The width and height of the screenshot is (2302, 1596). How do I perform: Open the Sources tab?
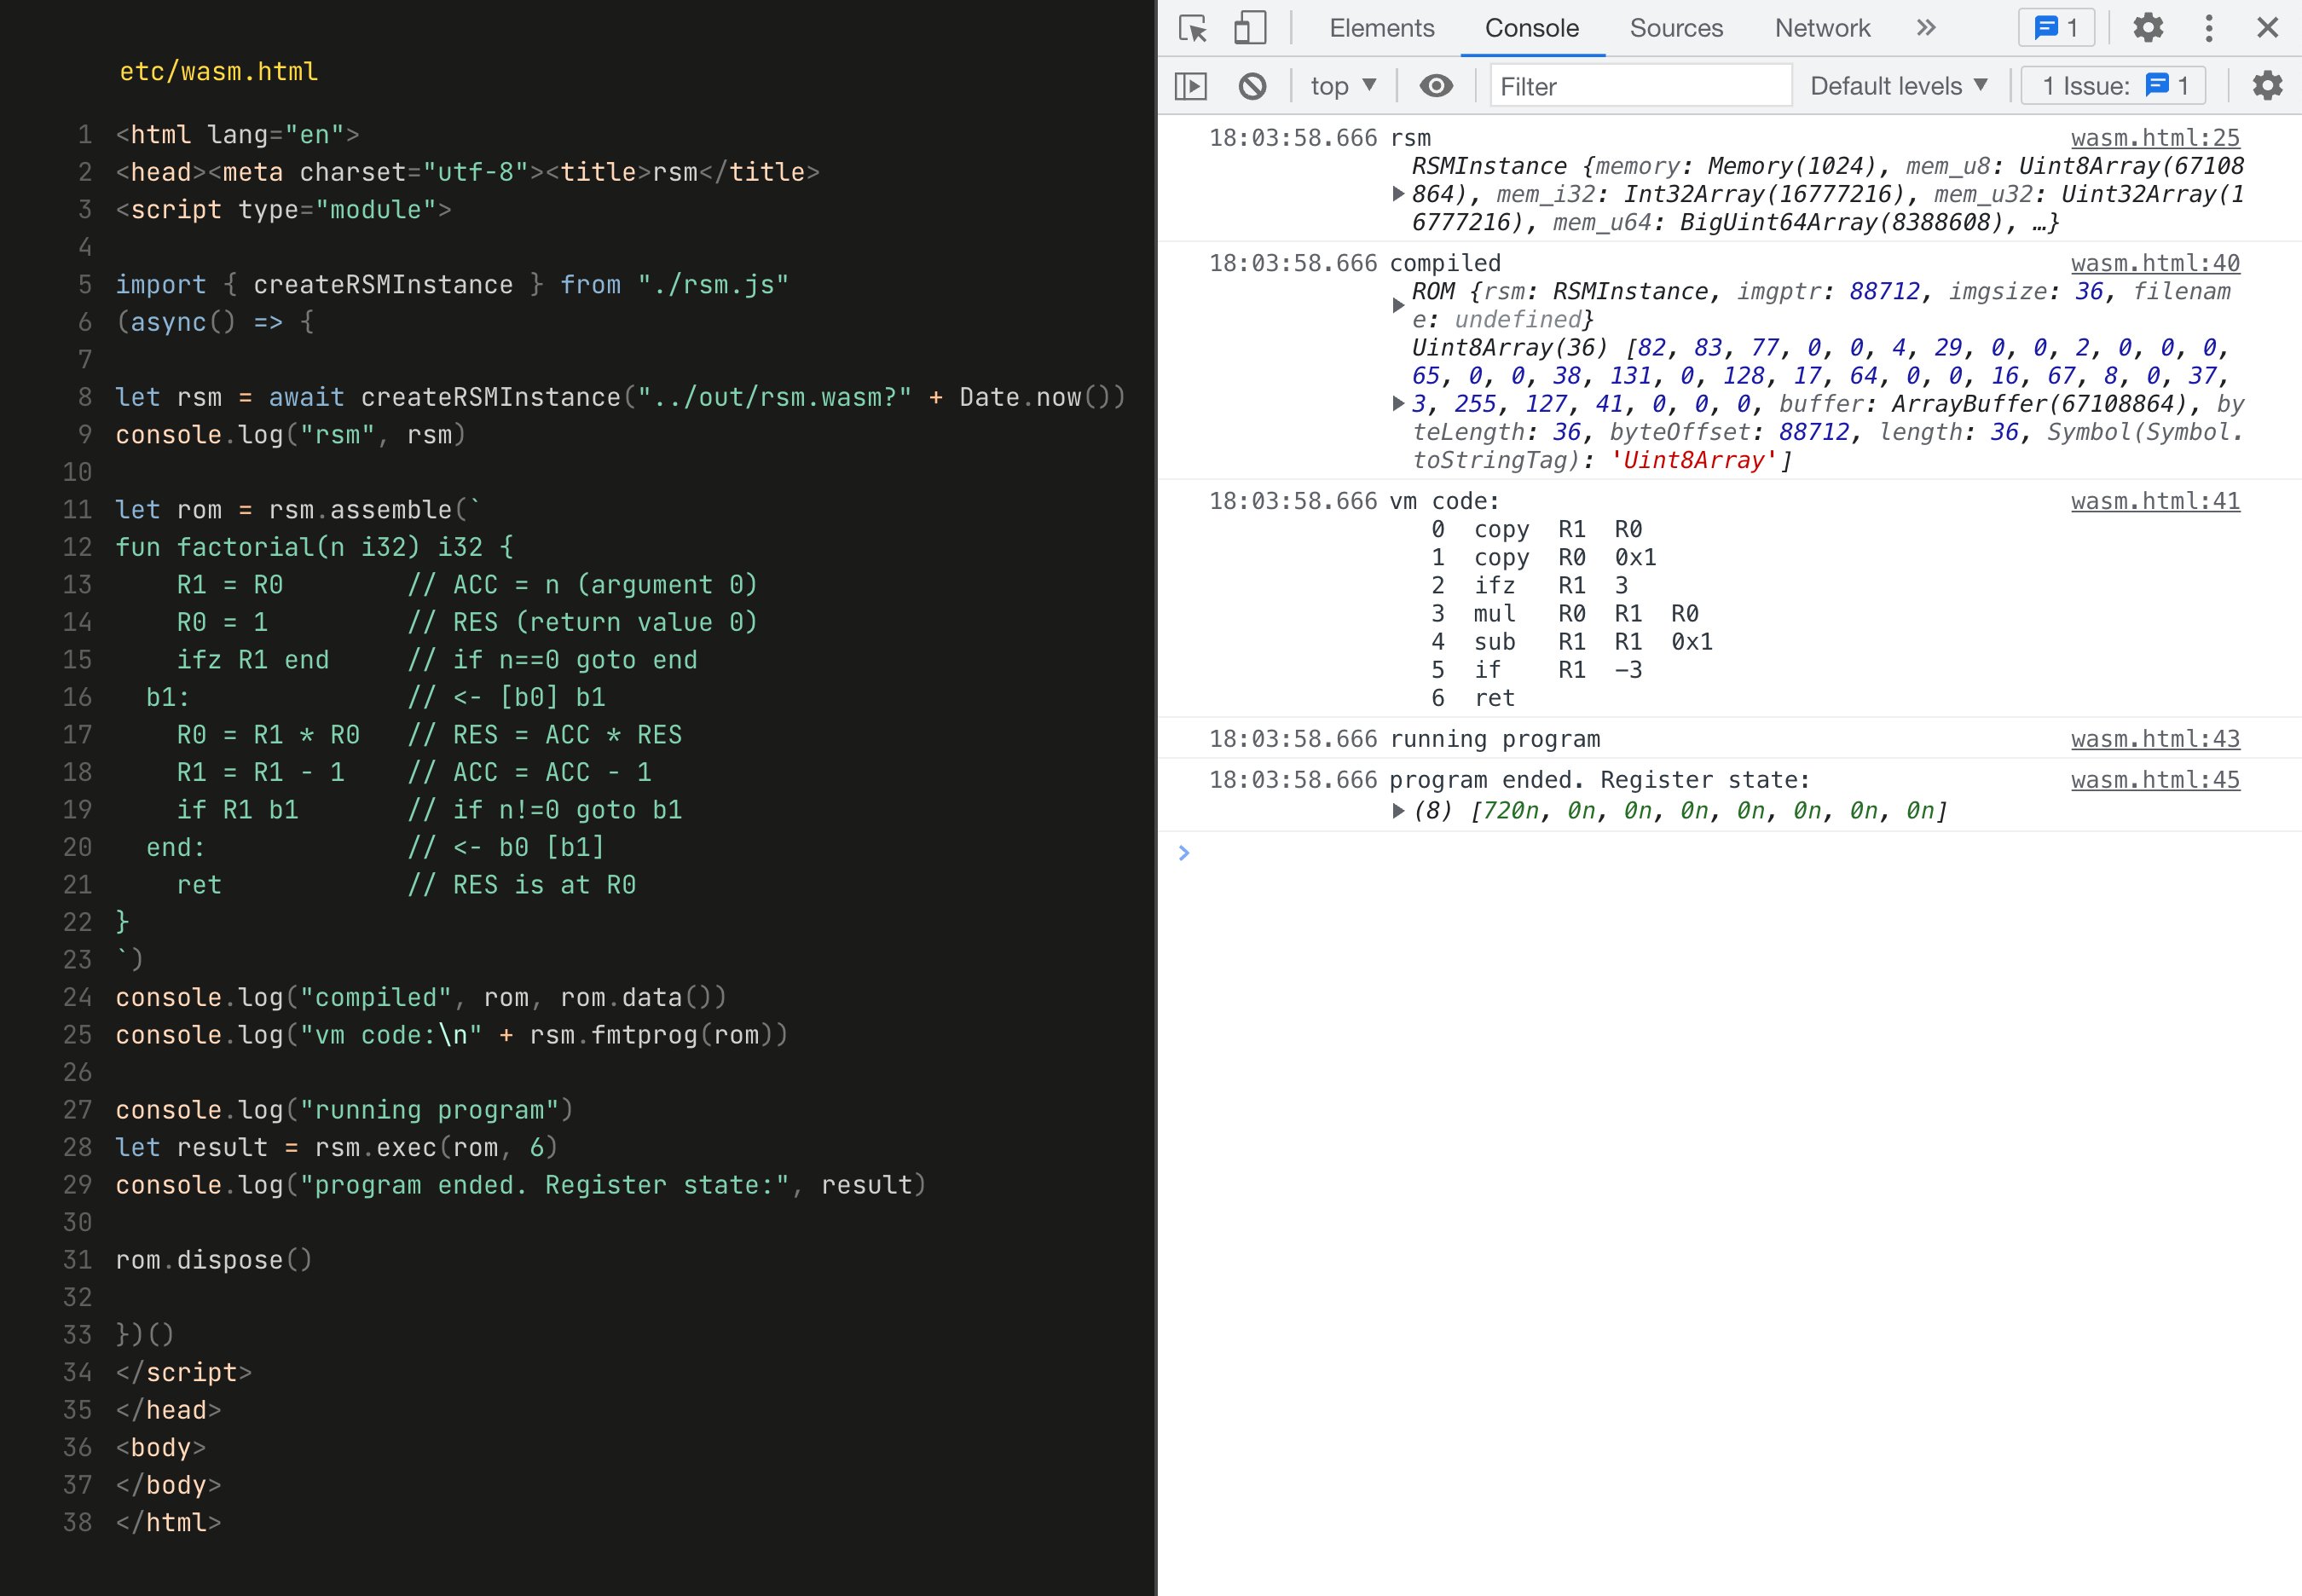click(1675, 28)
